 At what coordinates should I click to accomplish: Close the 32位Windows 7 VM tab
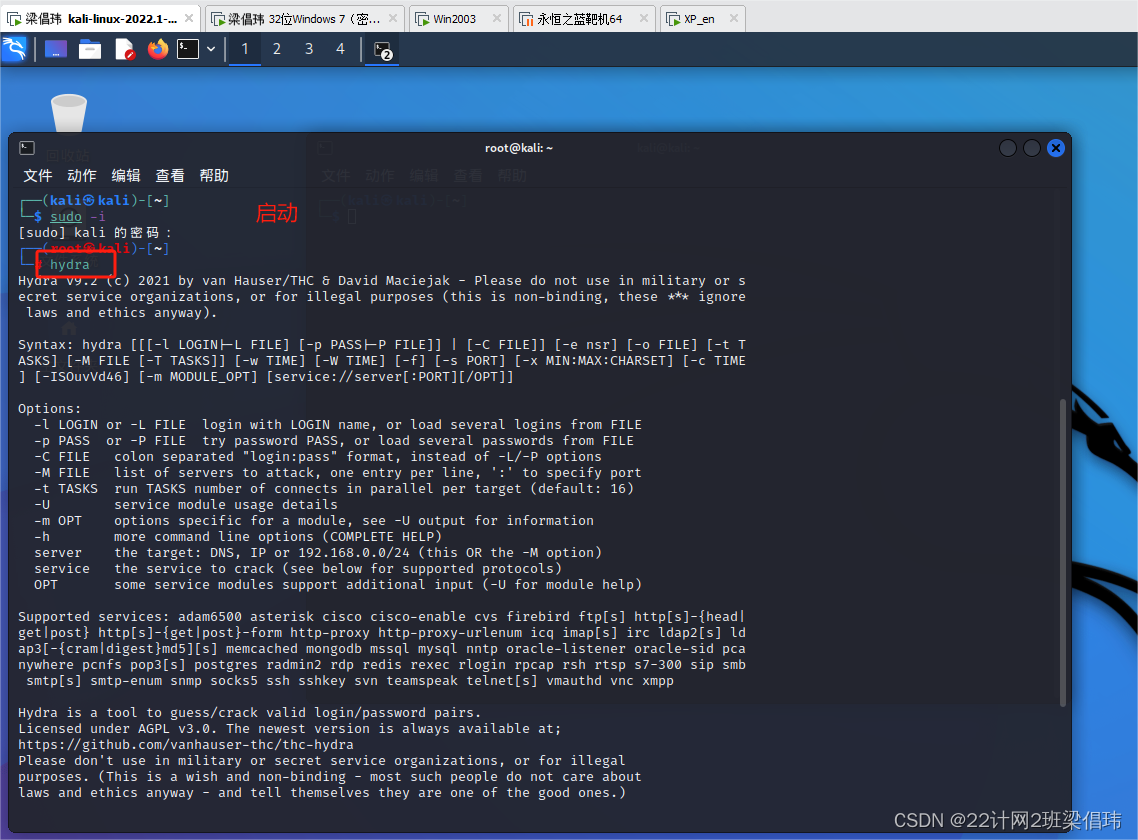coord(393,18)
